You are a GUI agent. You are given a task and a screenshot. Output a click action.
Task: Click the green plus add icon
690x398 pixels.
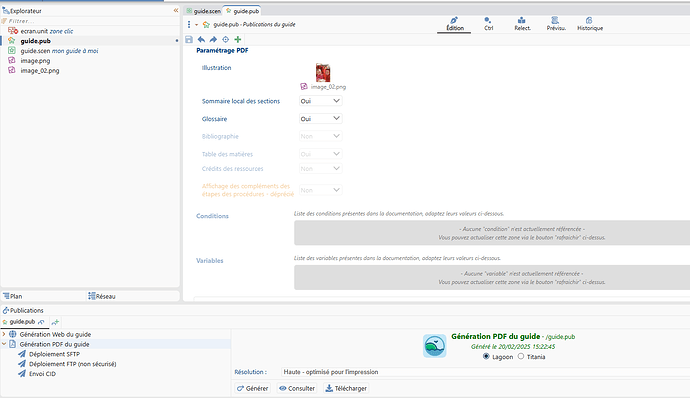pos(238,40)
